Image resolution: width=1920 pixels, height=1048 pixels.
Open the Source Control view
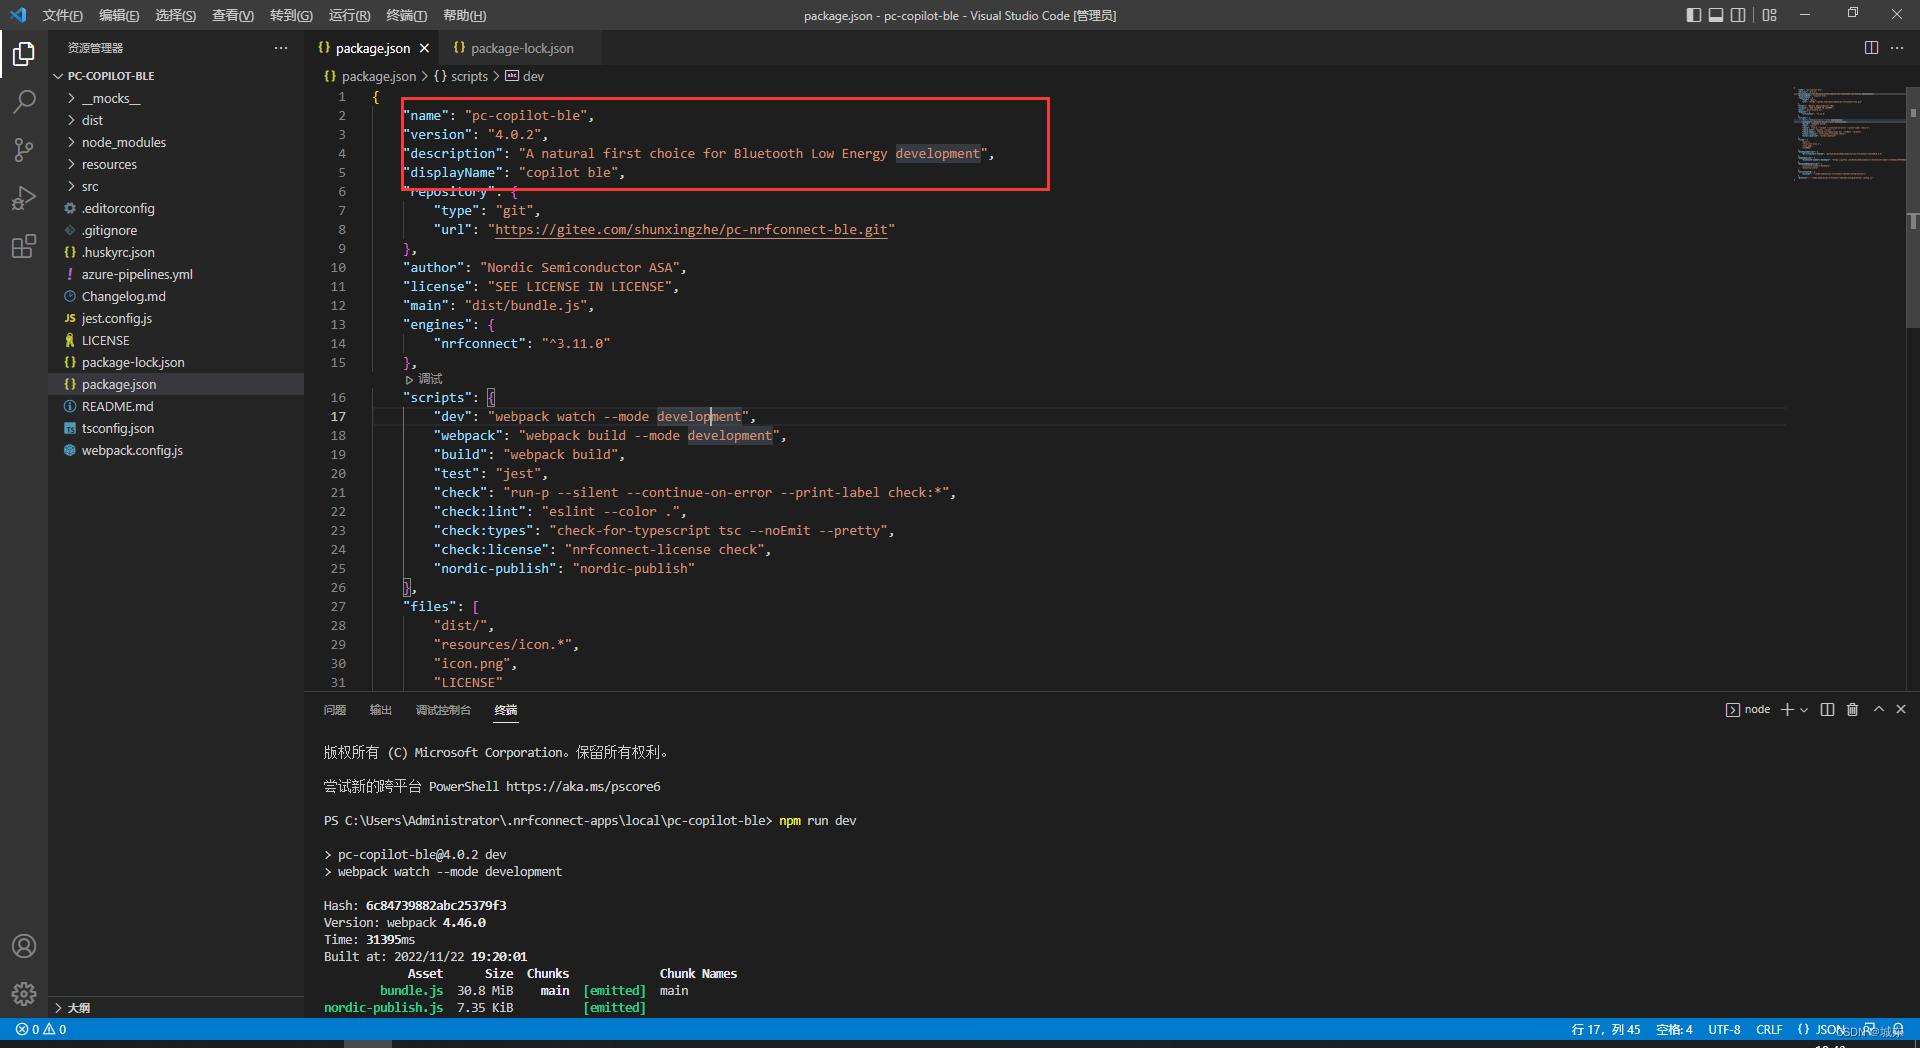click(x=24, y=150)
